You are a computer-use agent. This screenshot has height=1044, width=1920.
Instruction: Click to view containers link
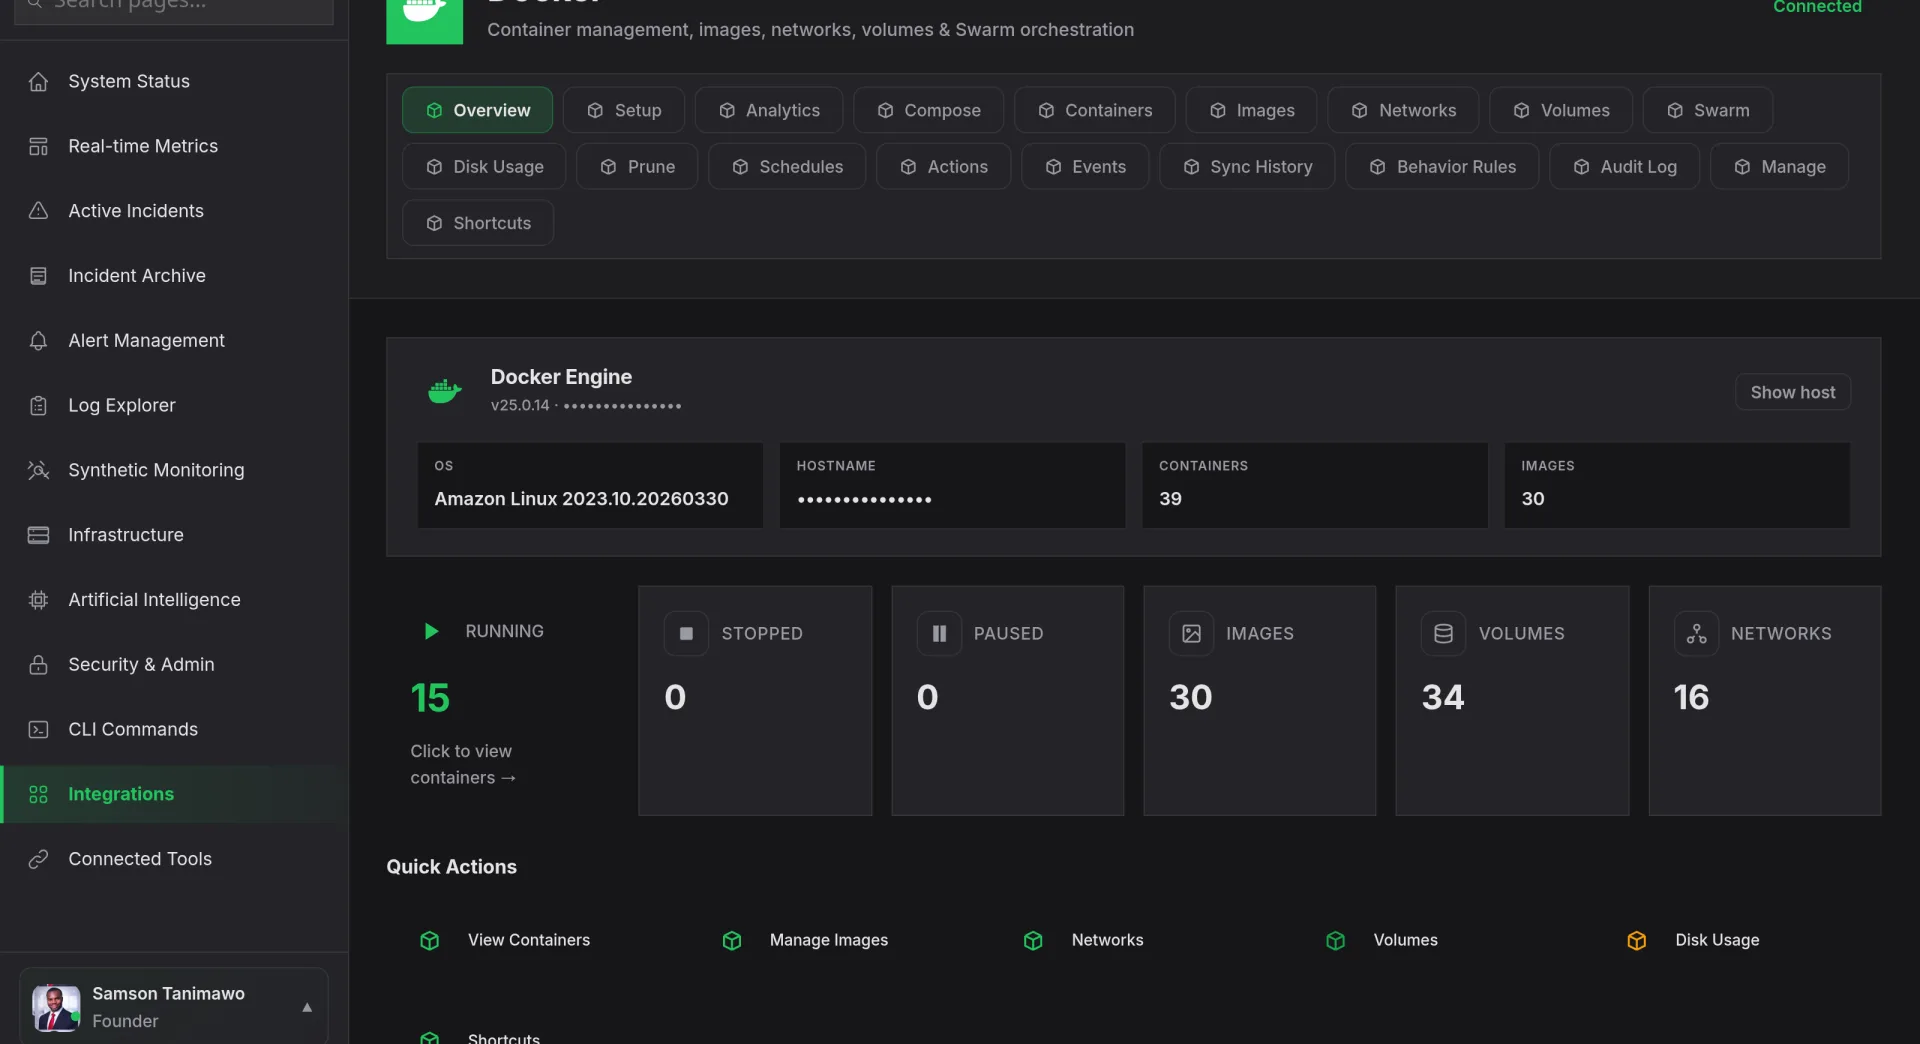click(462, 764)
